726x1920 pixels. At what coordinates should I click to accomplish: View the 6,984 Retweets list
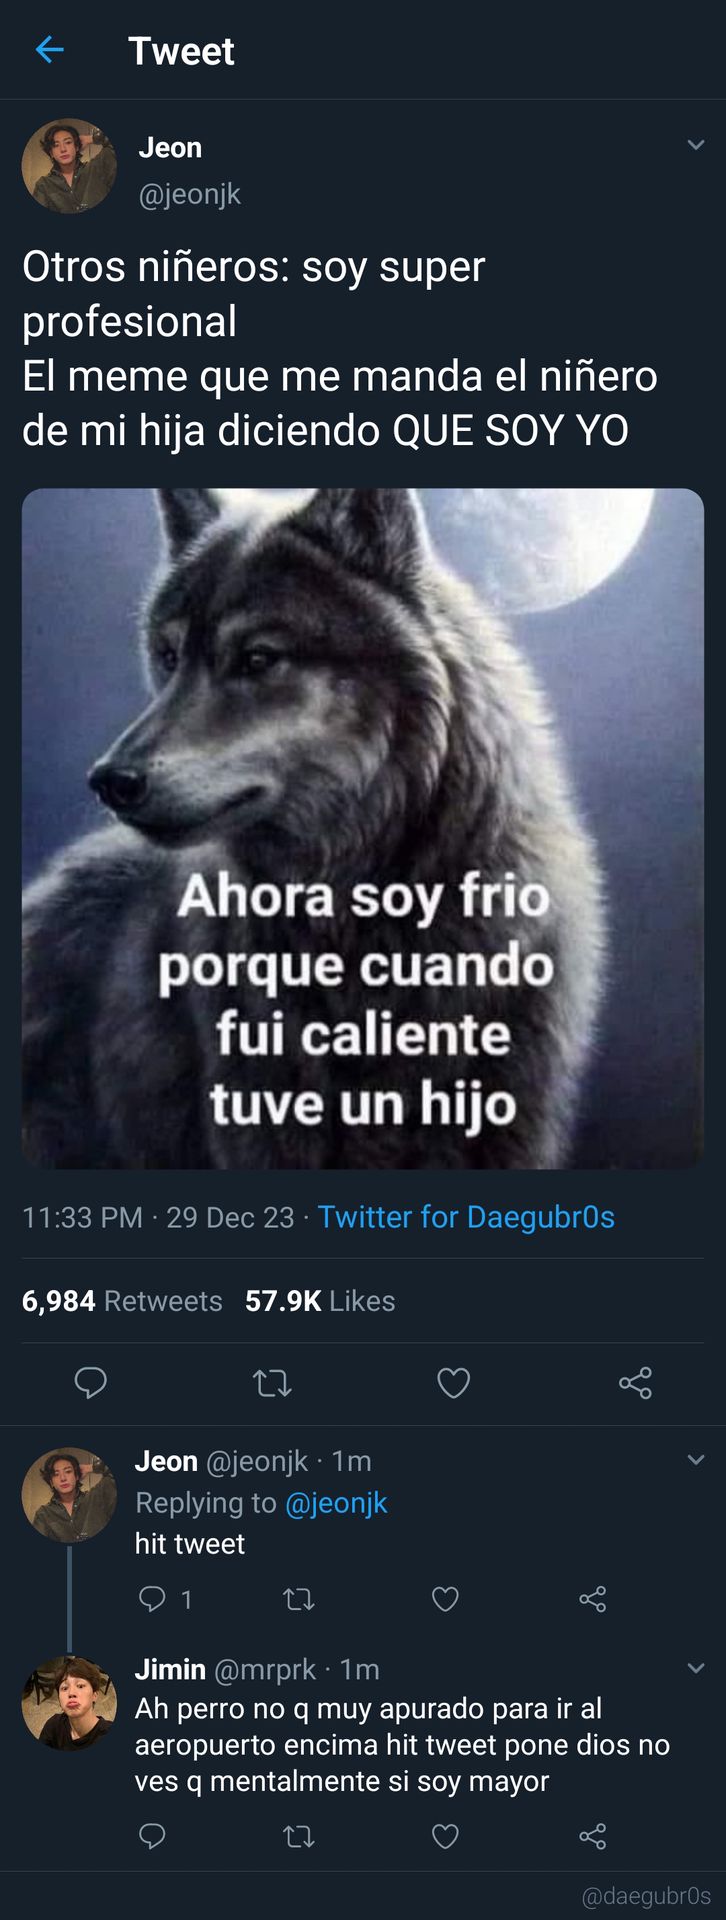(x=122, y=1301)
